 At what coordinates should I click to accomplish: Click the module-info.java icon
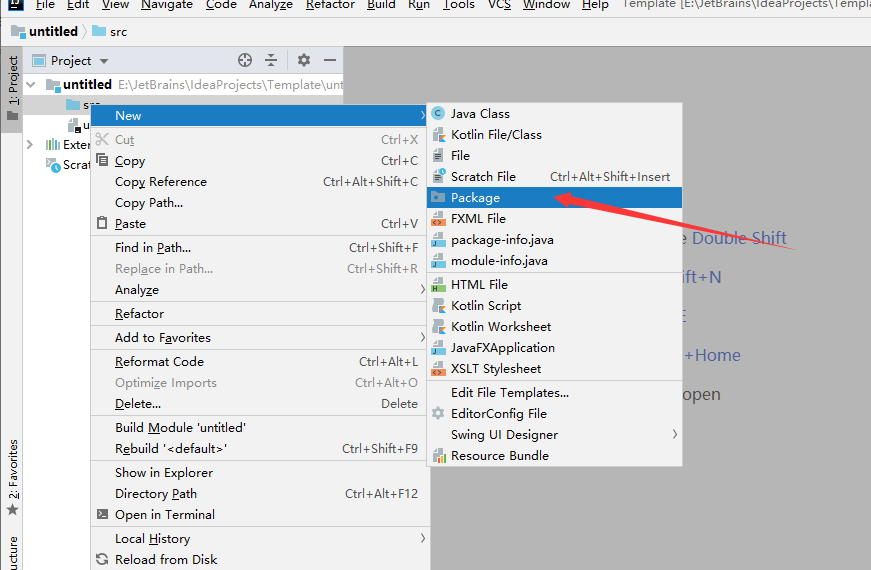coord(438,261)
